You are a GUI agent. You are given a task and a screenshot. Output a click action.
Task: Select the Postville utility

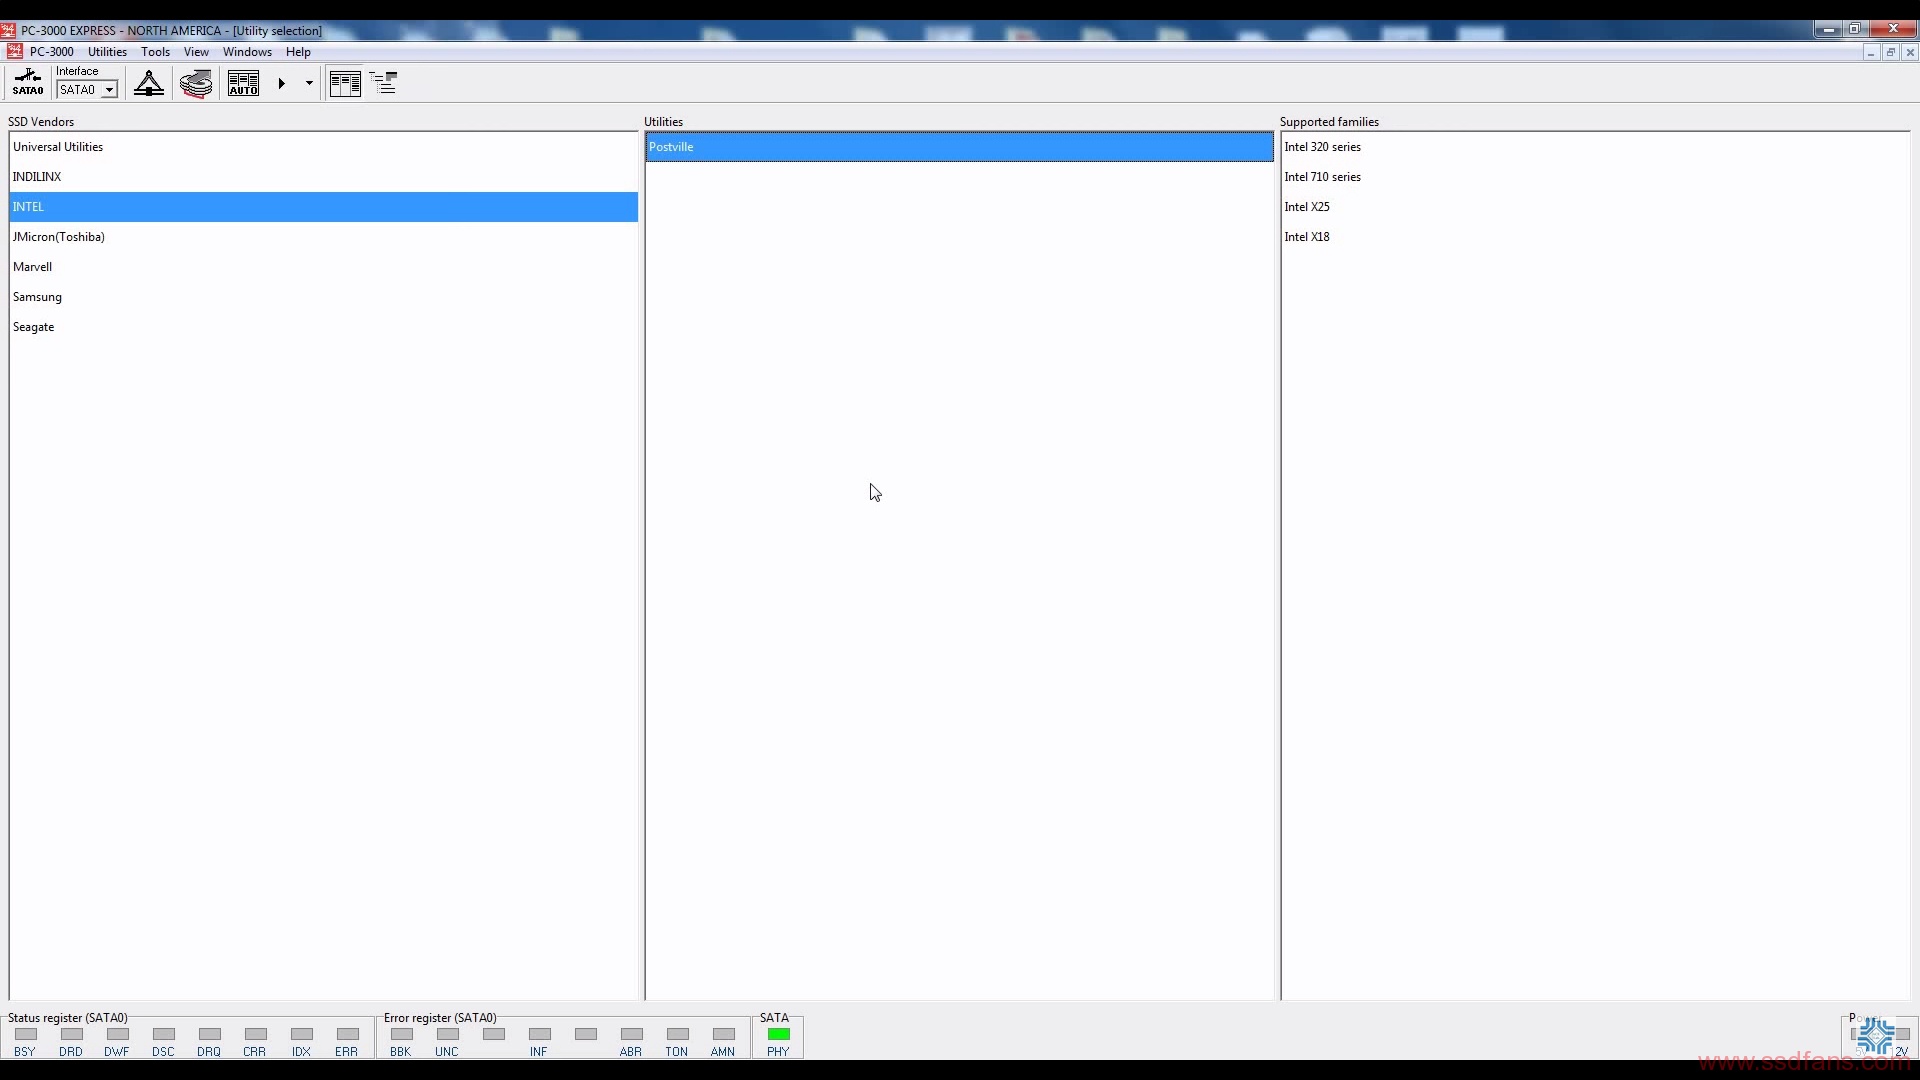click(959, 147)
